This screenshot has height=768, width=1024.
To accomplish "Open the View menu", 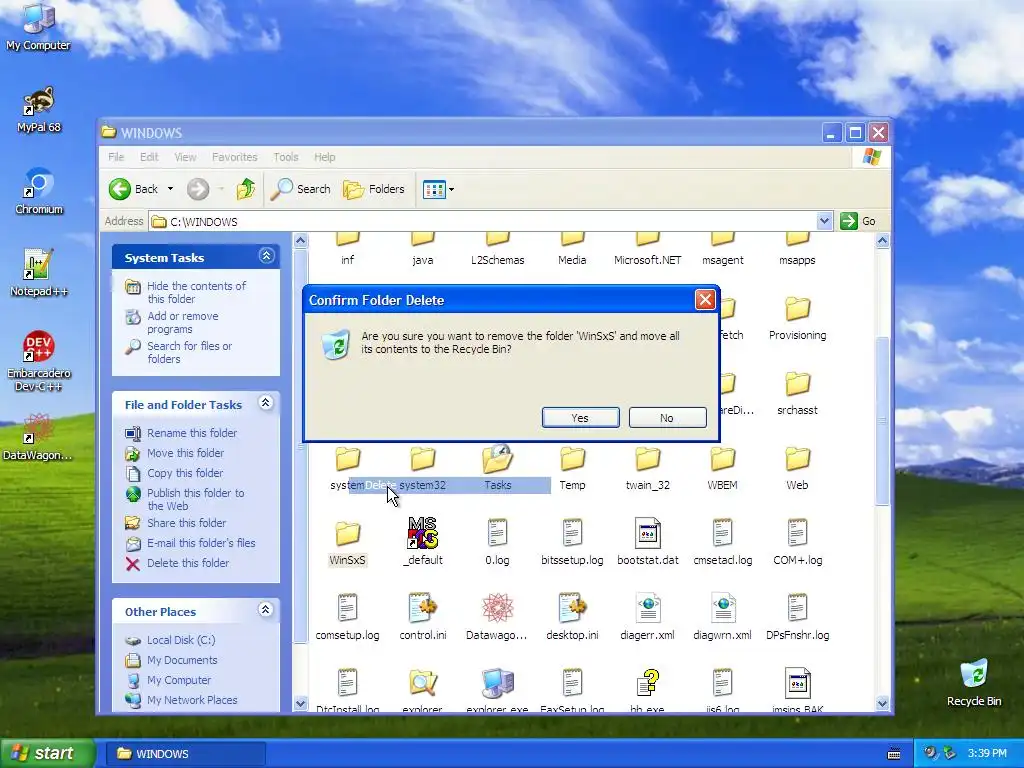I will pos(185,157).
